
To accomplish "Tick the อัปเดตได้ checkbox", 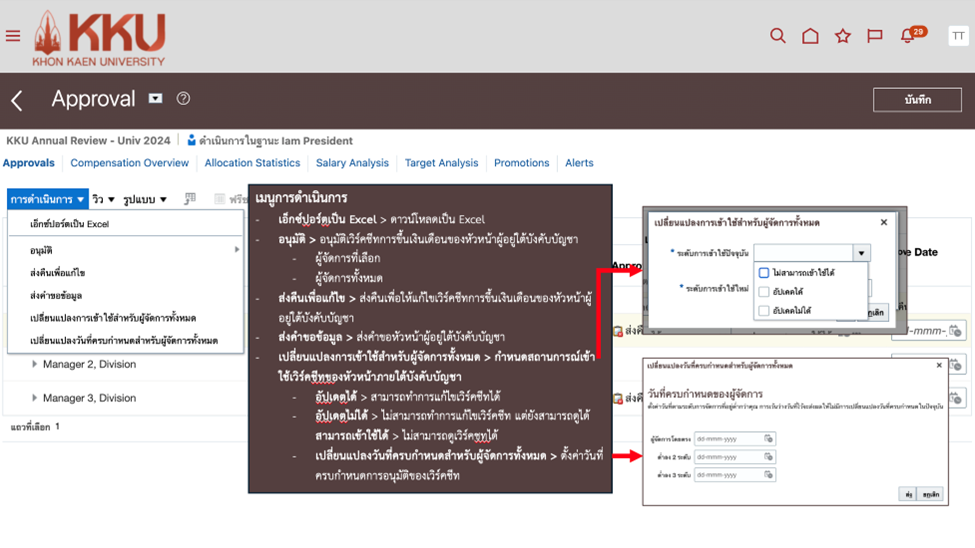I will 764,292.
